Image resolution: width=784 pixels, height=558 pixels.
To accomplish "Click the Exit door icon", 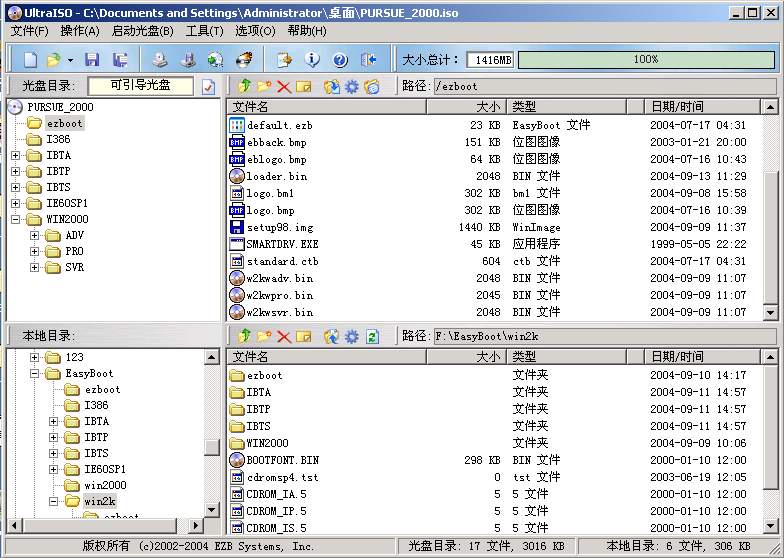I will point(368,60).
